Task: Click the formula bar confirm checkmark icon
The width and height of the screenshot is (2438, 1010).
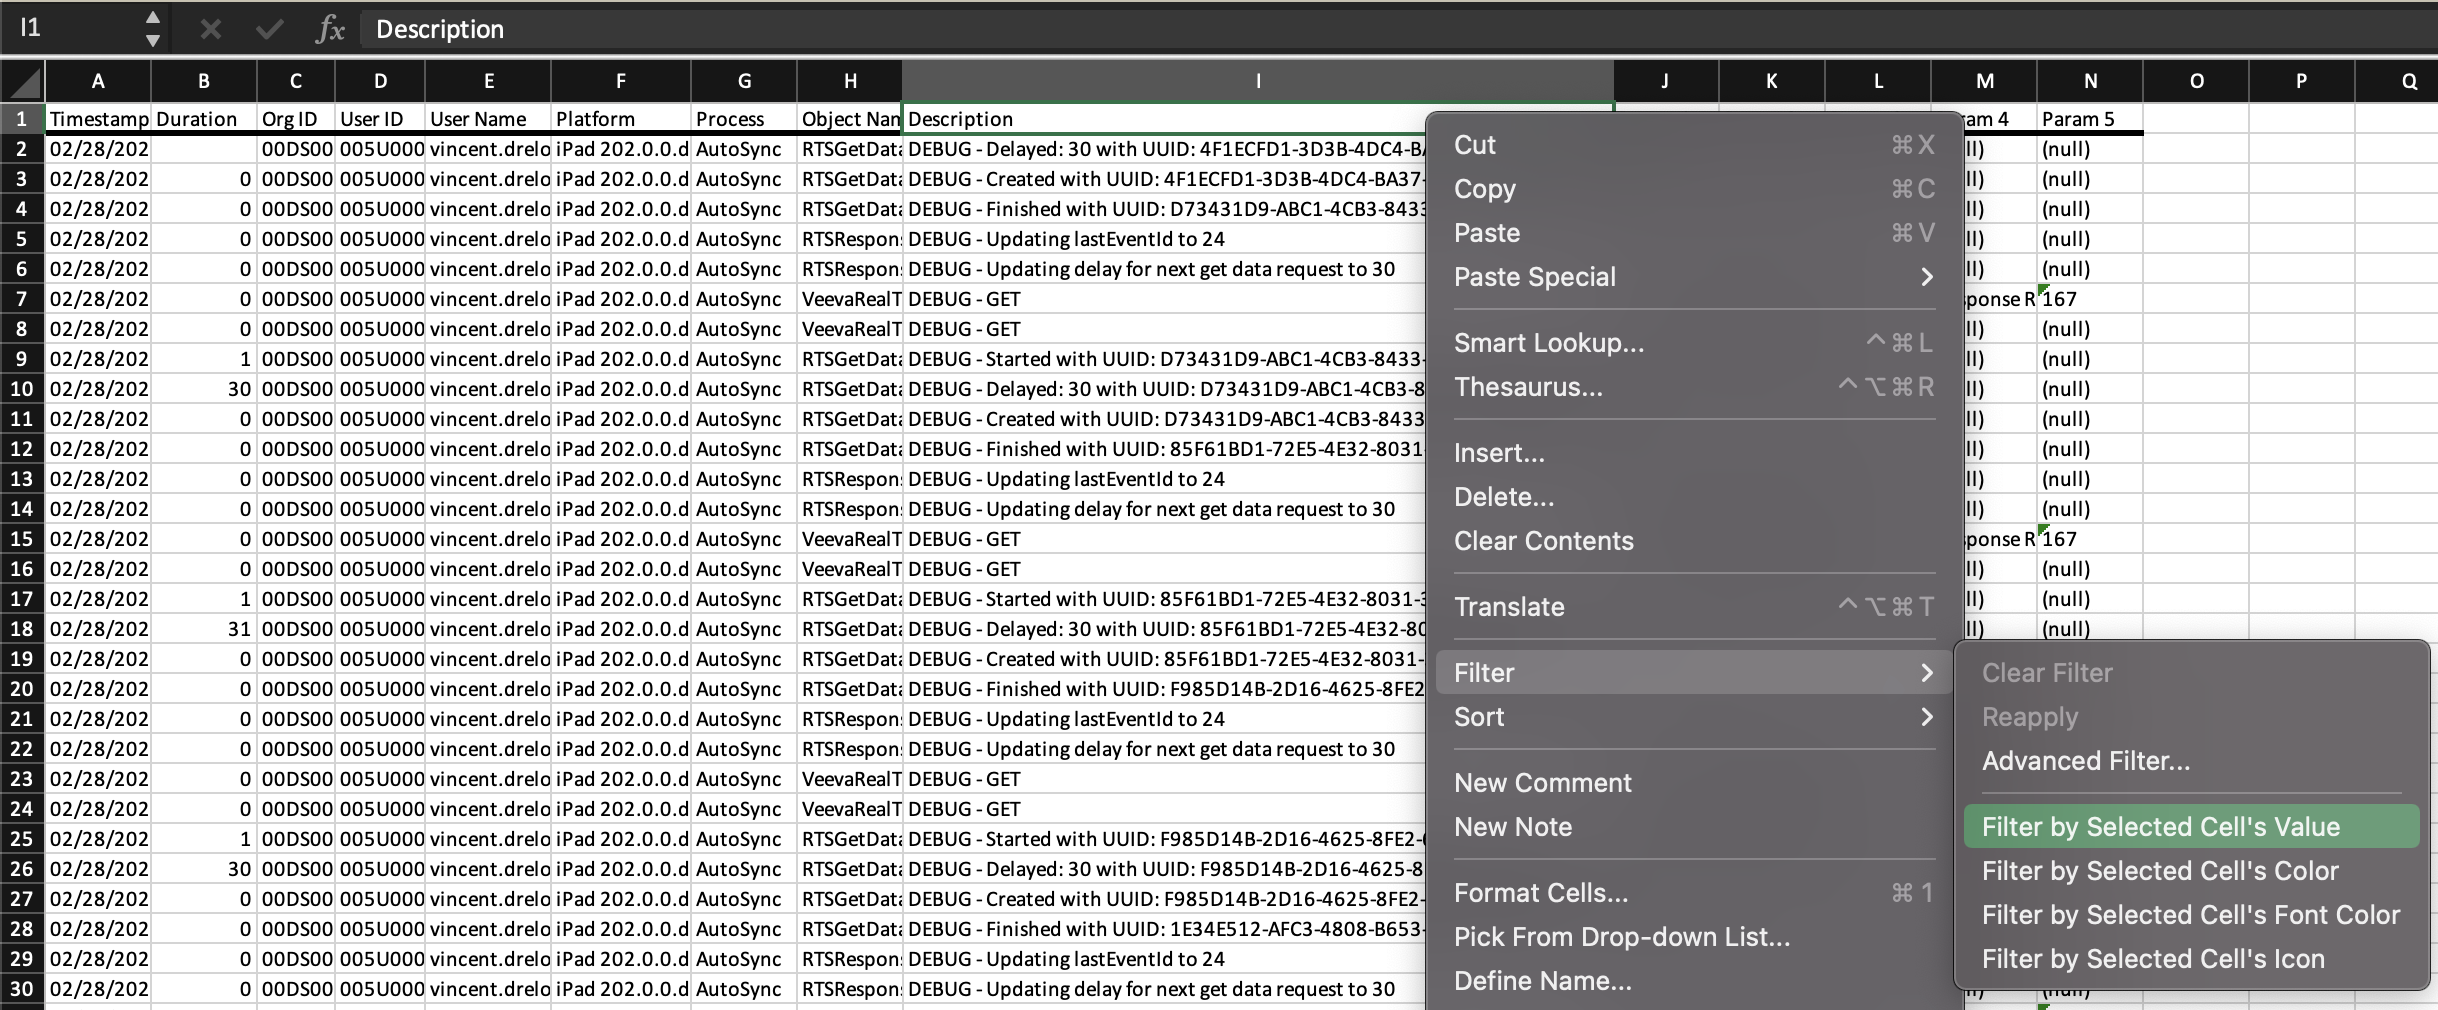Action: [x=269, y=30]
